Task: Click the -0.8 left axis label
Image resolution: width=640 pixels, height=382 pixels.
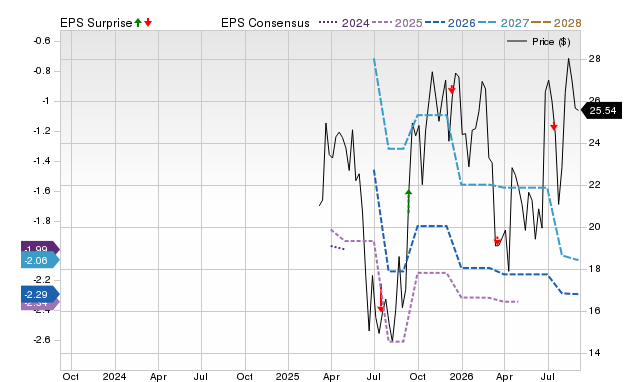Action: (x=42, y=71)
